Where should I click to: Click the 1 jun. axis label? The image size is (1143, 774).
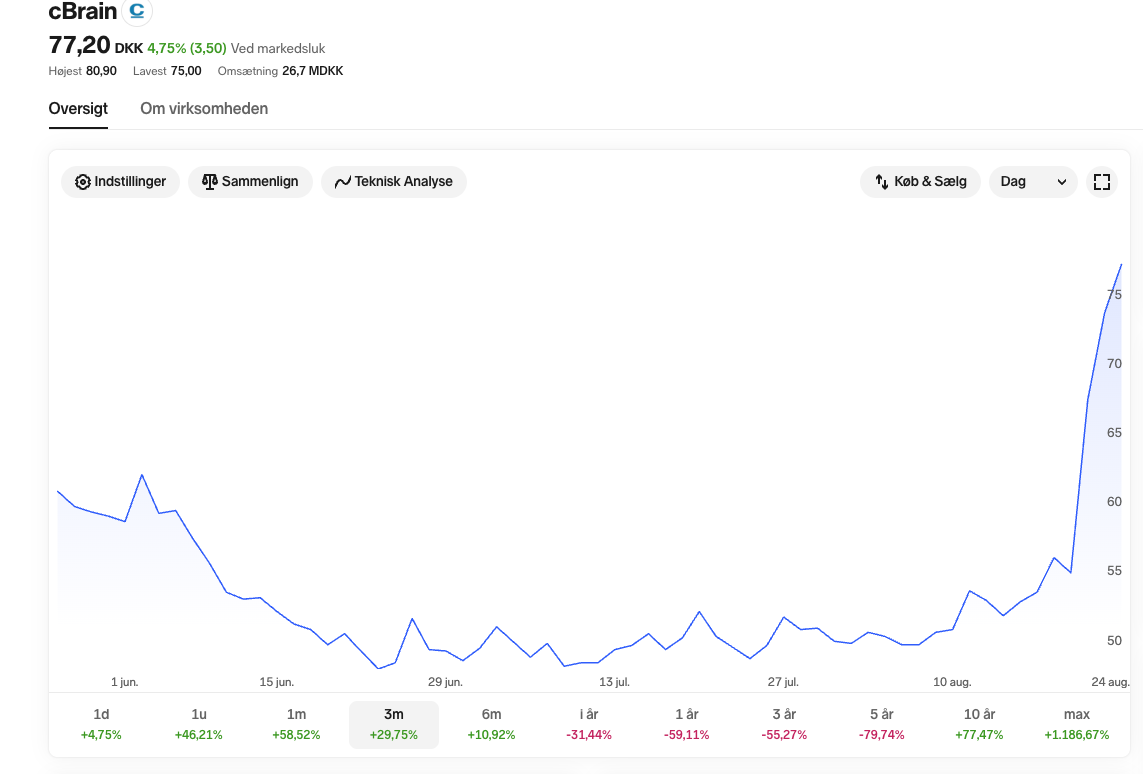pos(125,682)
